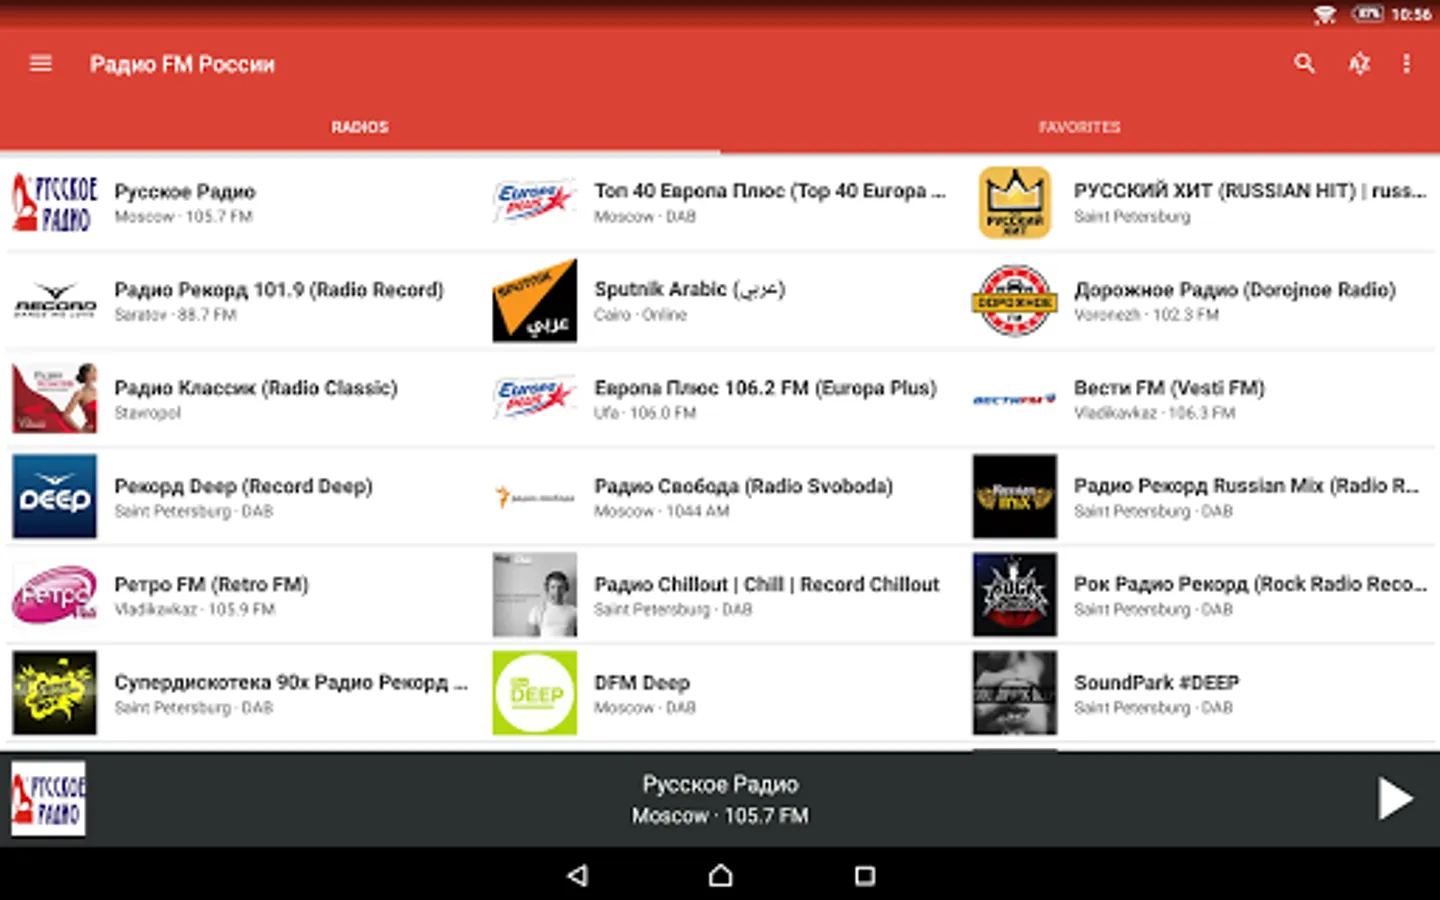Click the search magnifier icon

point(1304,64)
